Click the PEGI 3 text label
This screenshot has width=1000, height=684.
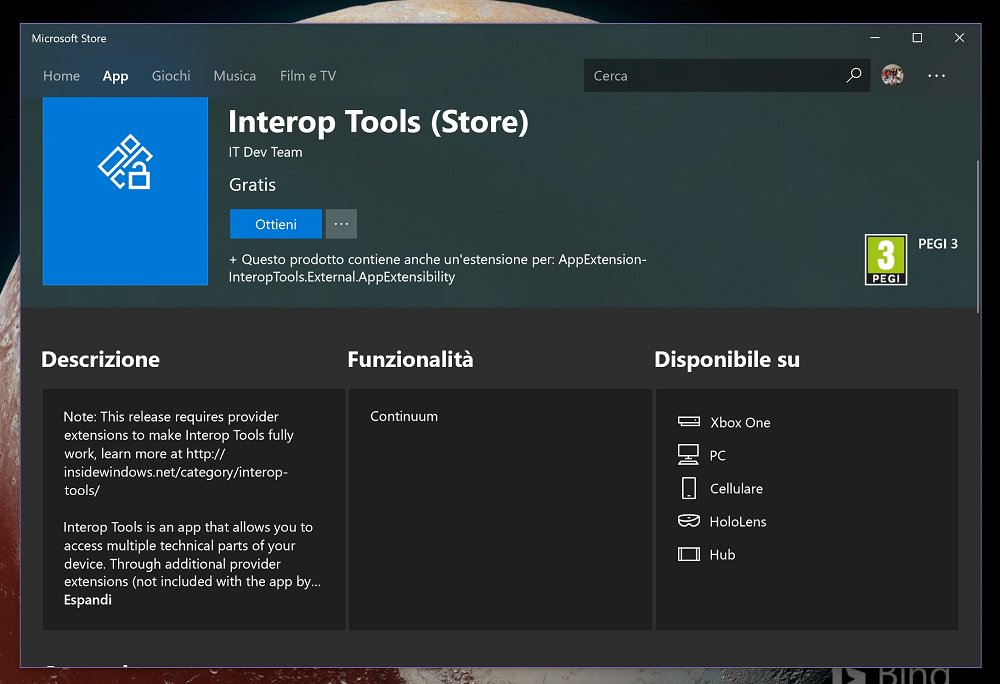click(938, 244)
